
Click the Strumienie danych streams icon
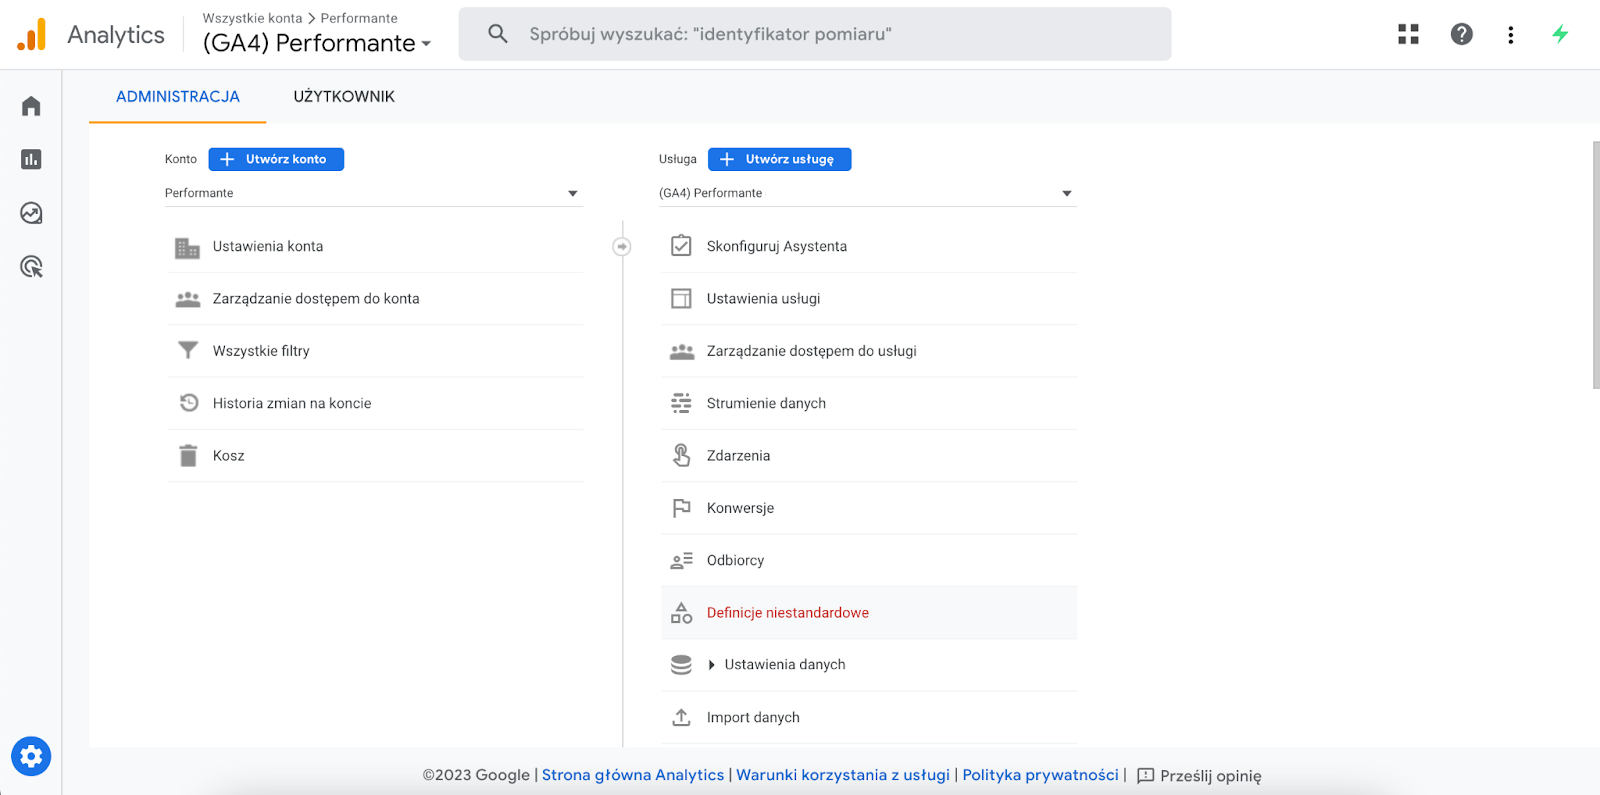tap(681, 403)
